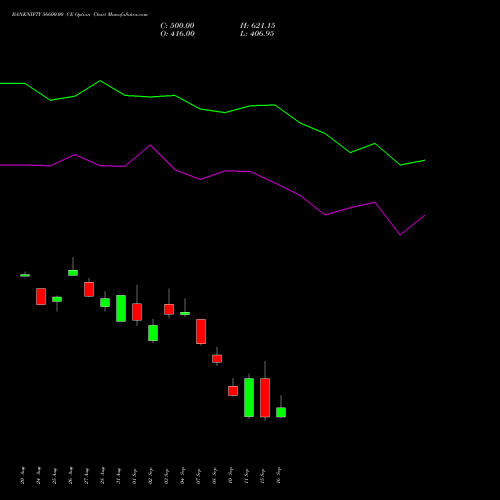
Task: Click the 31 Aug date label
Action: point(119,475)
